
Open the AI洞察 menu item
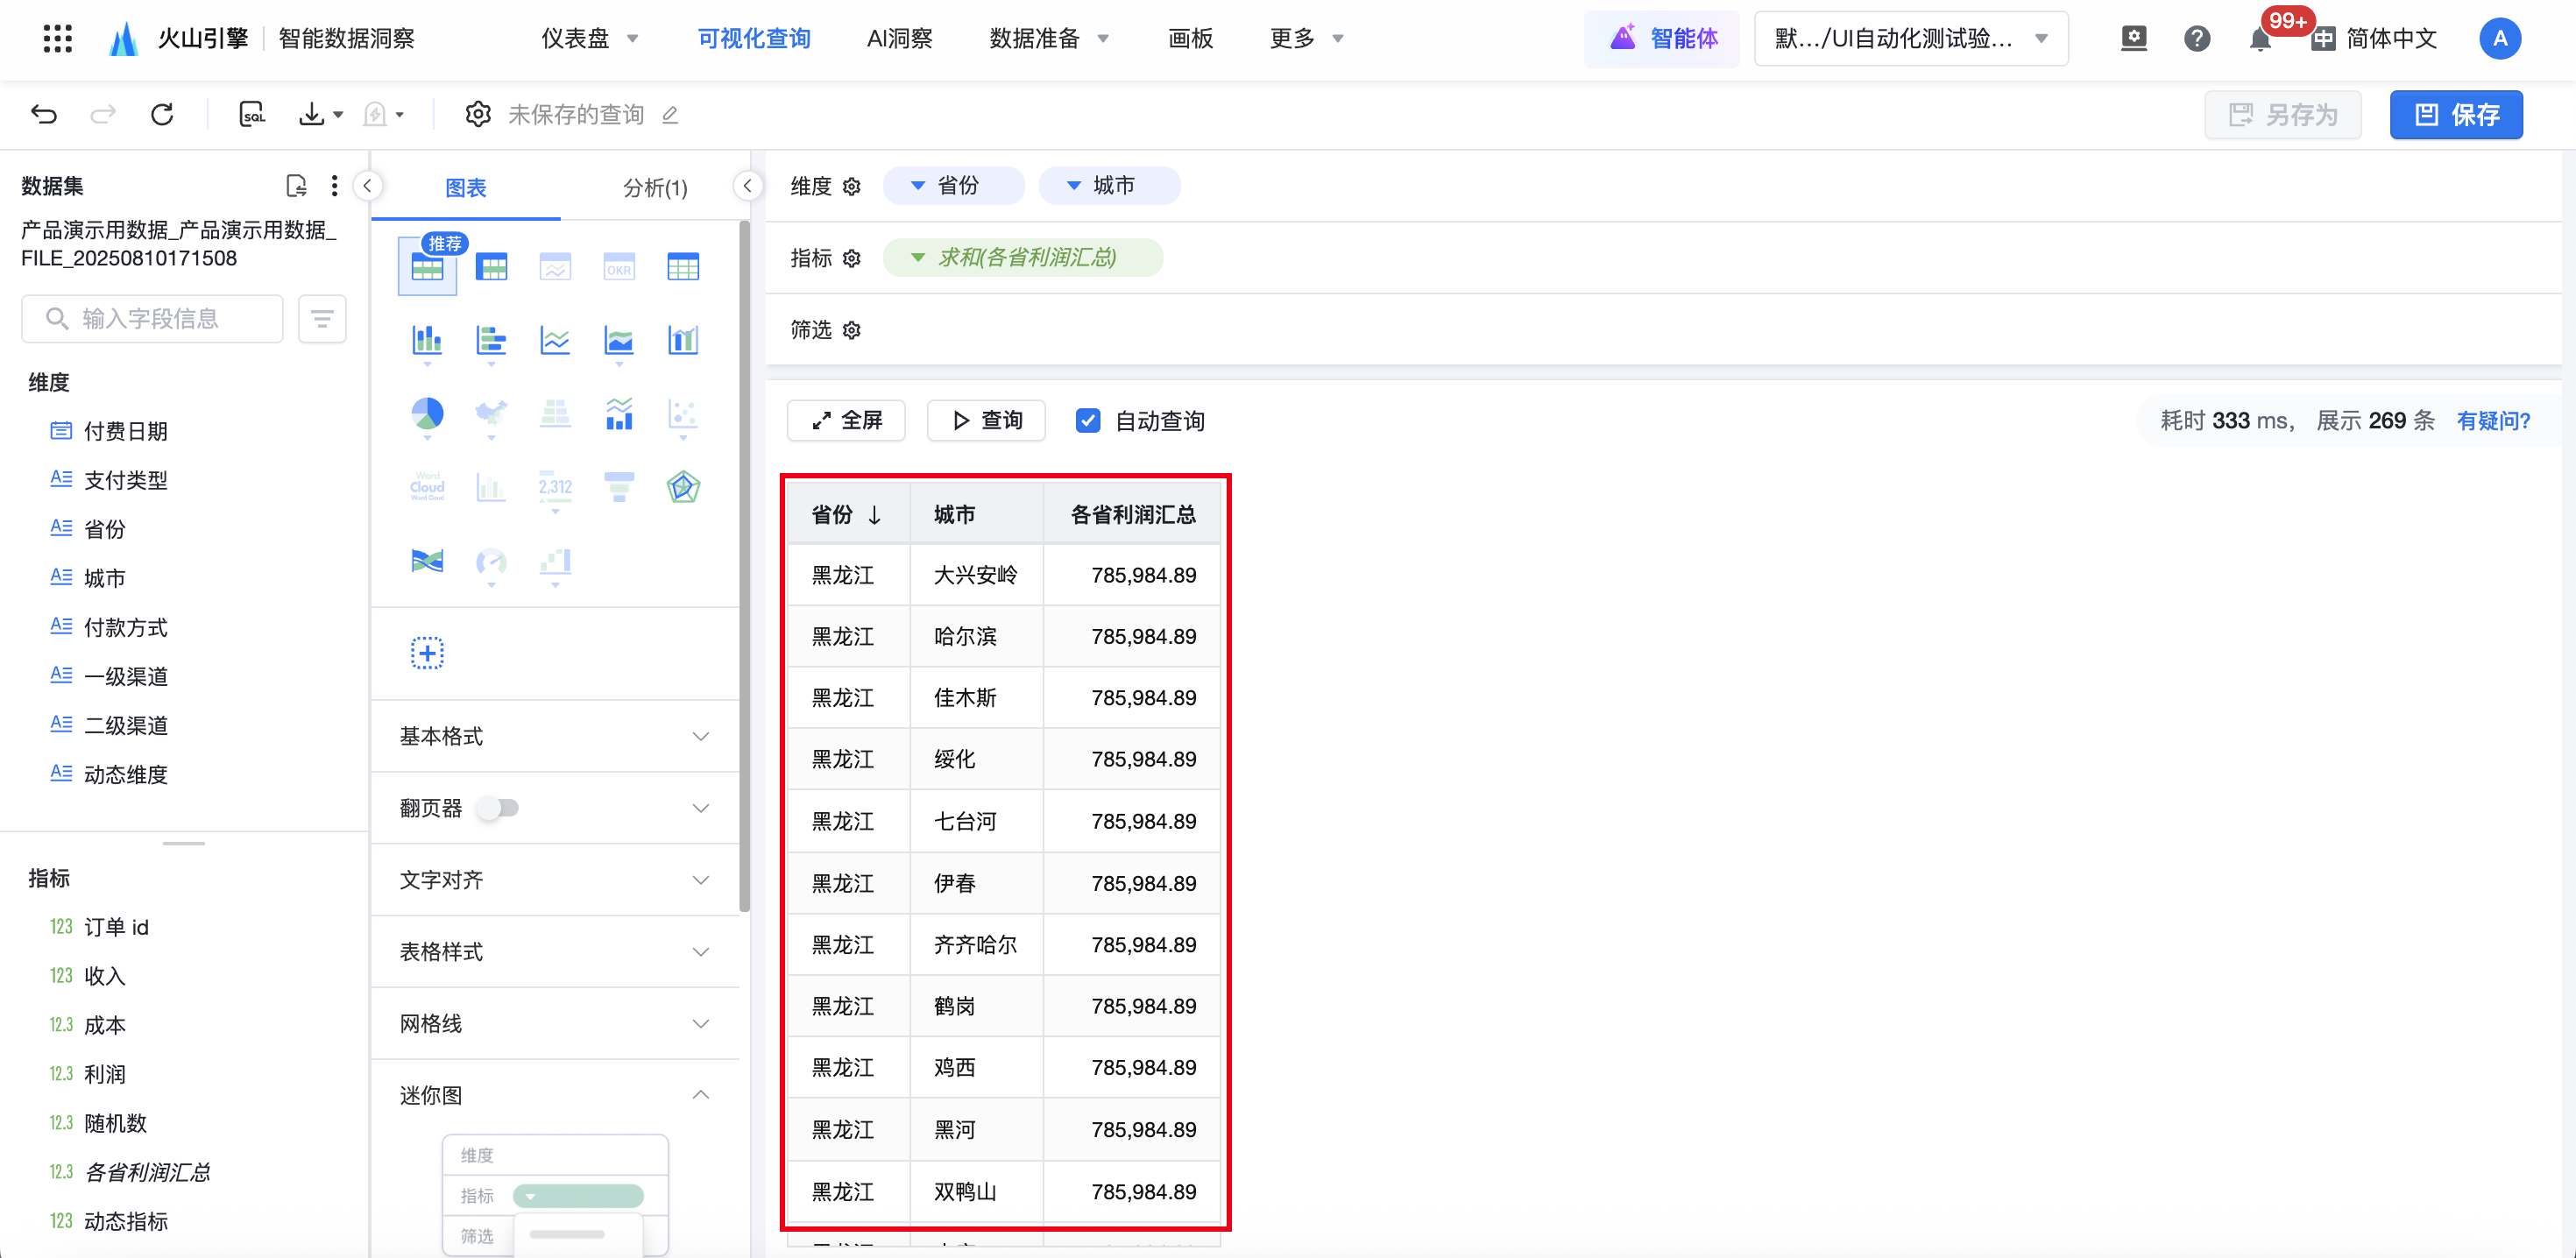[x=899, y=39]
